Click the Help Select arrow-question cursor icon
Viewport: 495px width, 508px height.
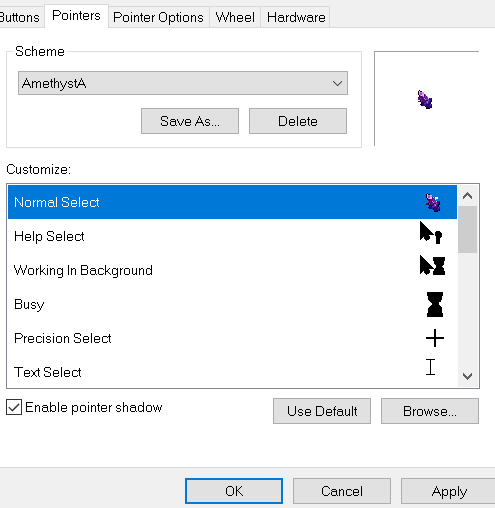(x=431, y=232)
